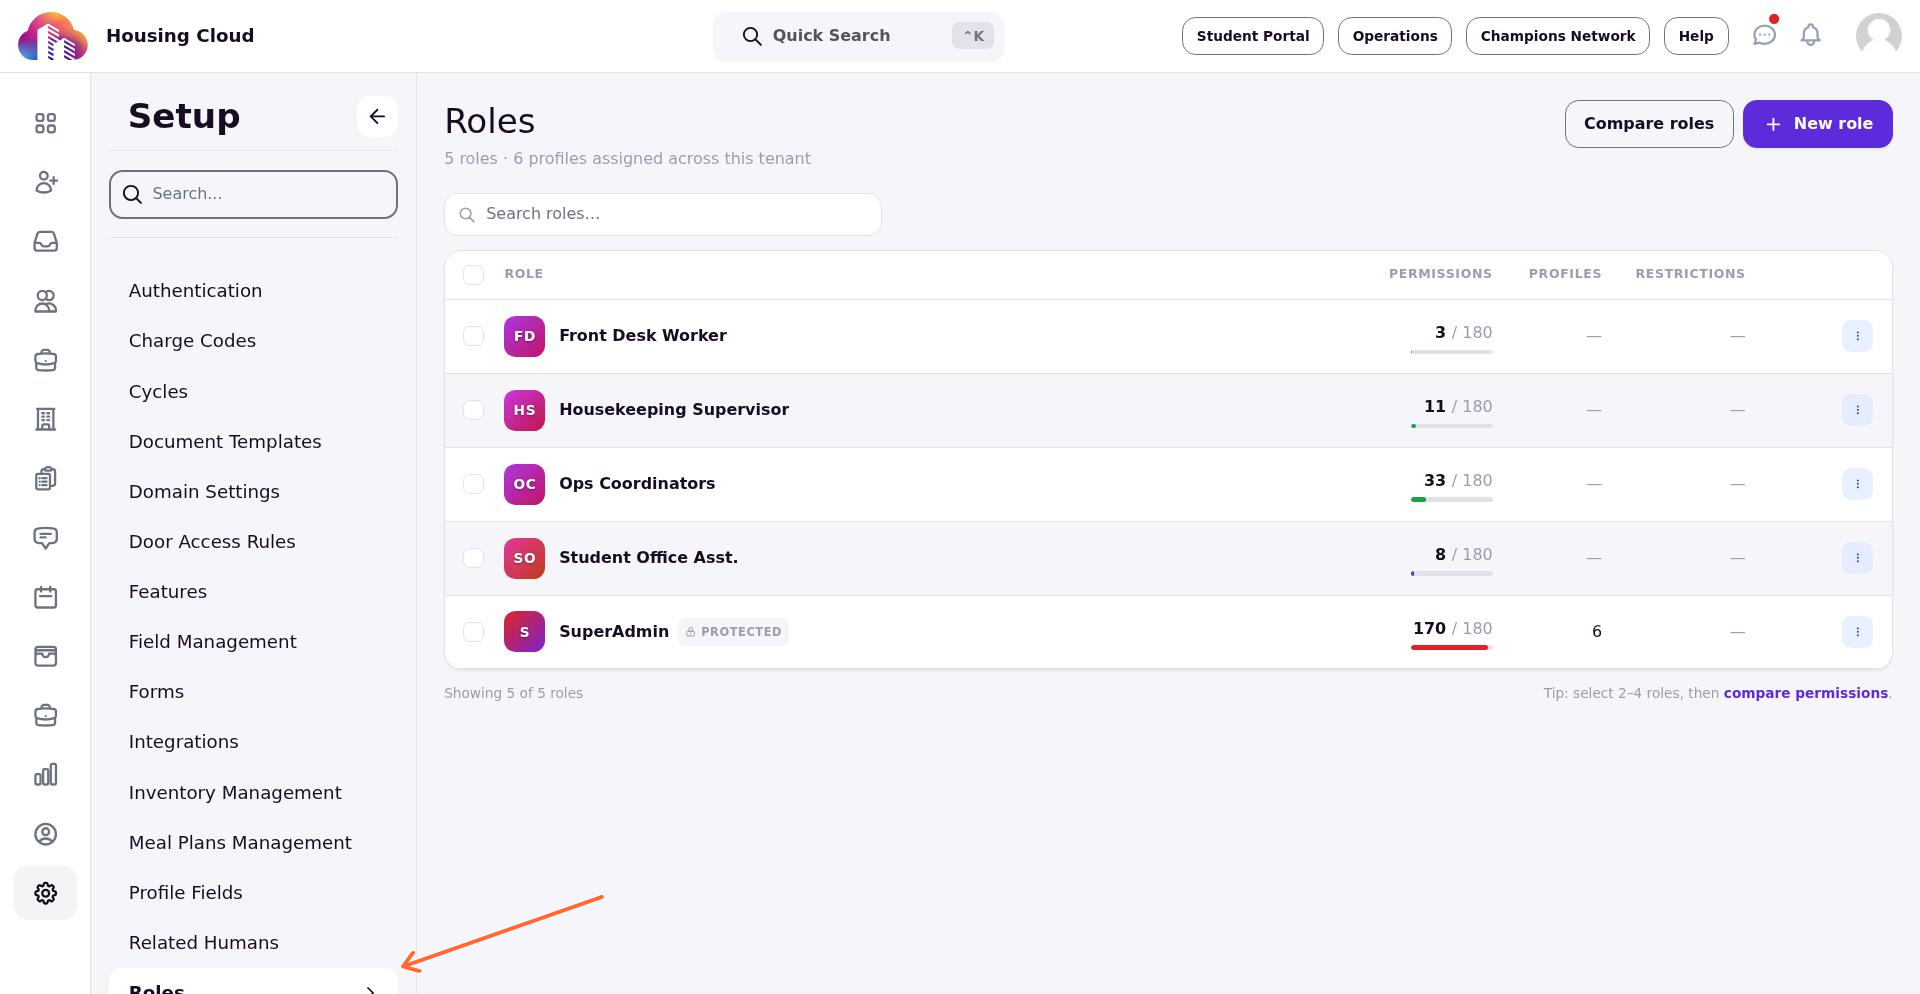Screen dimensions: 1920x994
Task: Open the actions menu for SuperAdmin
Action: (1857, 632)
